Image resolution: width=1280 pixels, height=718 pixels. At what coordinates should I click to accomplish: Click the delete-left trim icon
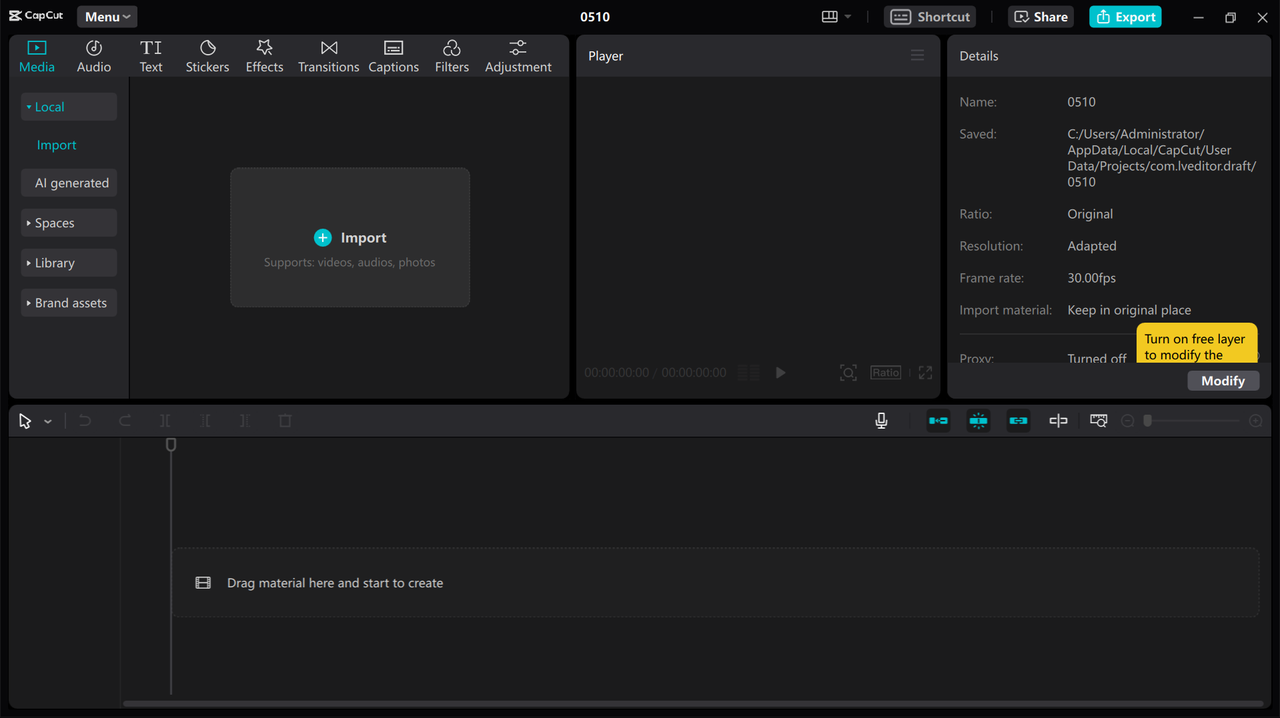click(x=205, y=421)
